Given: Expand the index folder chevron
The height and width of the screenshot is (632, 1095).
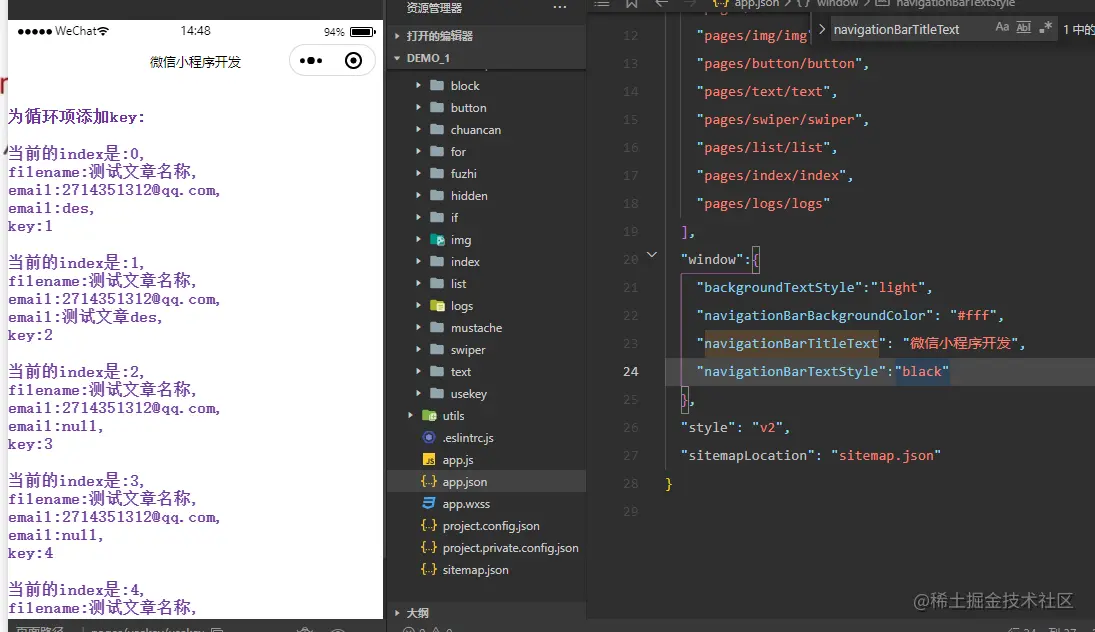Looking at the screenshot, I should [x=418, y=261].
